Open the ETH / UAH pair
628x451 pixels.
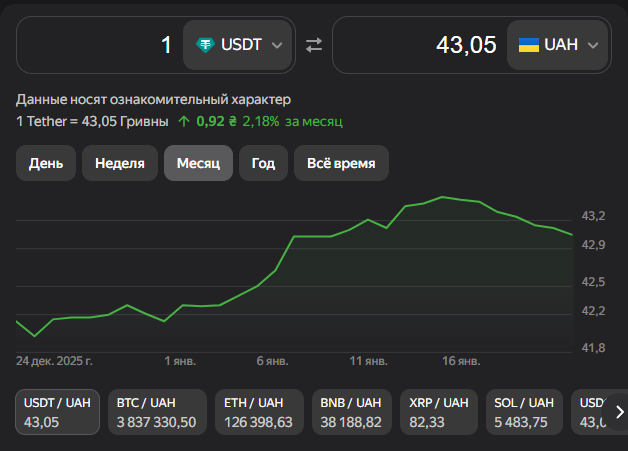(259, 412)
